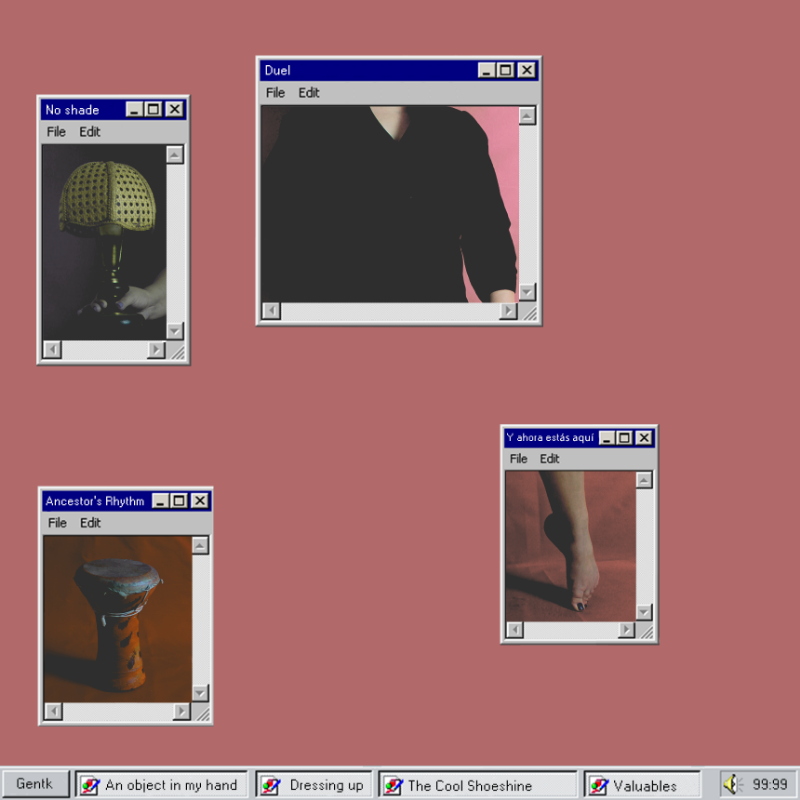Viewport: 800px width, 800px height.
Task: Click the scroll down arrow in No shade window
Action: point(174,331)
